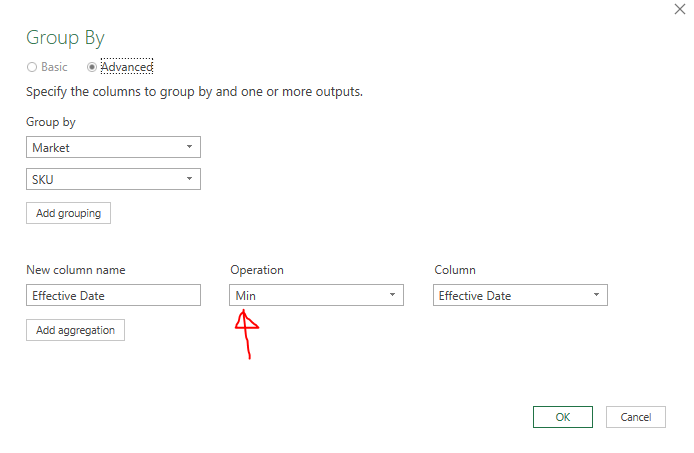
Task: Click the Add aggregation button
Action: click(75, 330)
